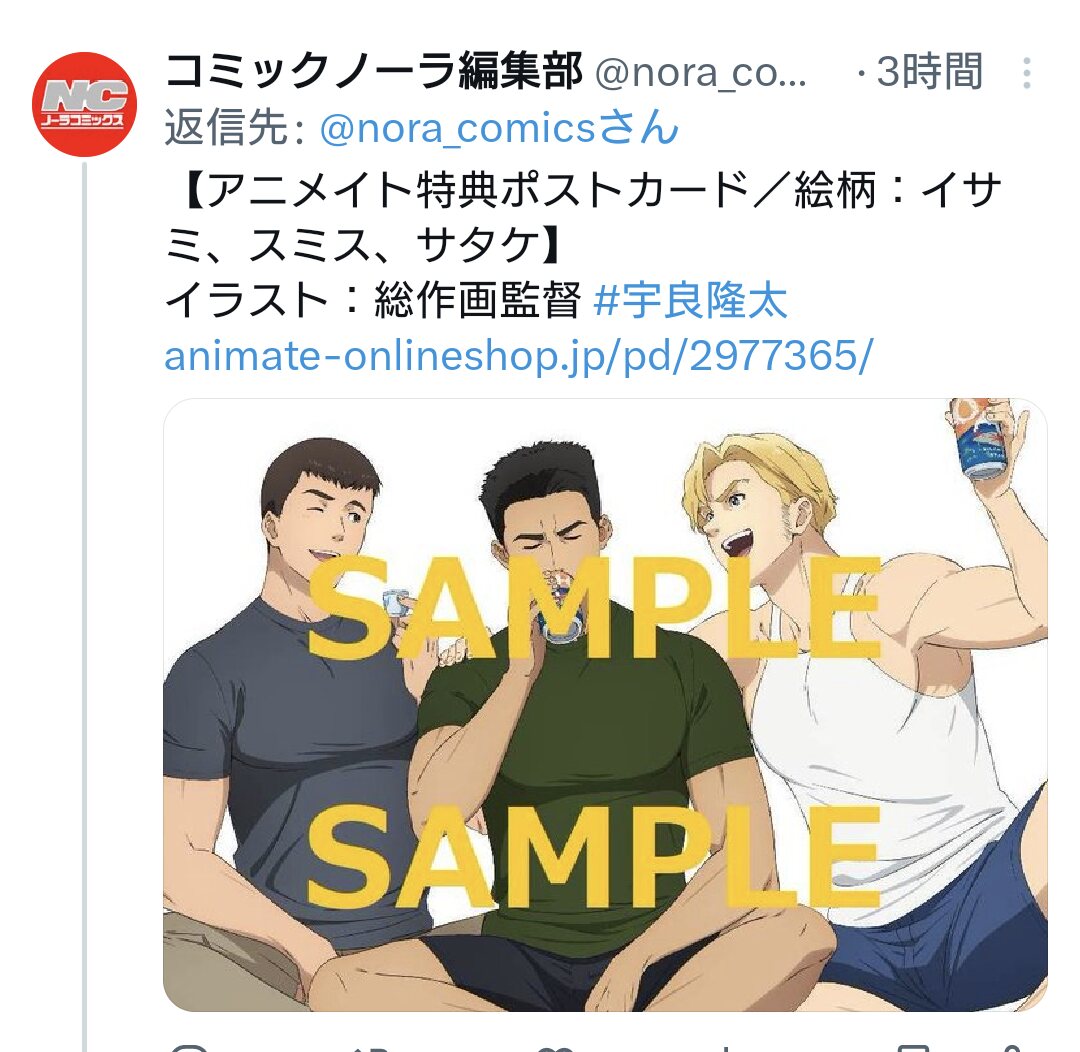The width and height of the screenshot is (1080, 1052).
Task: Visit the animate-onlineshop.jp/pd/2977365/ link
Action: click(x=519, y=357)
